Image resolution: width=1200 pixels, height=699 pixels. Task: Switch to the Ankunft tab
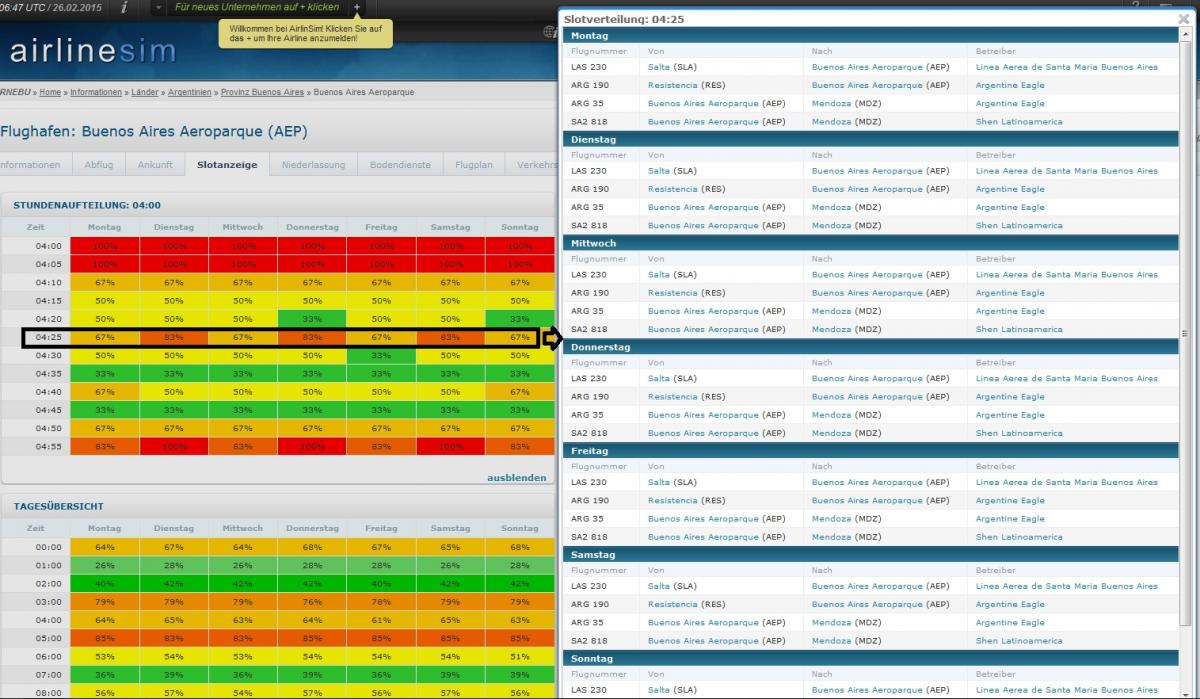155,164
